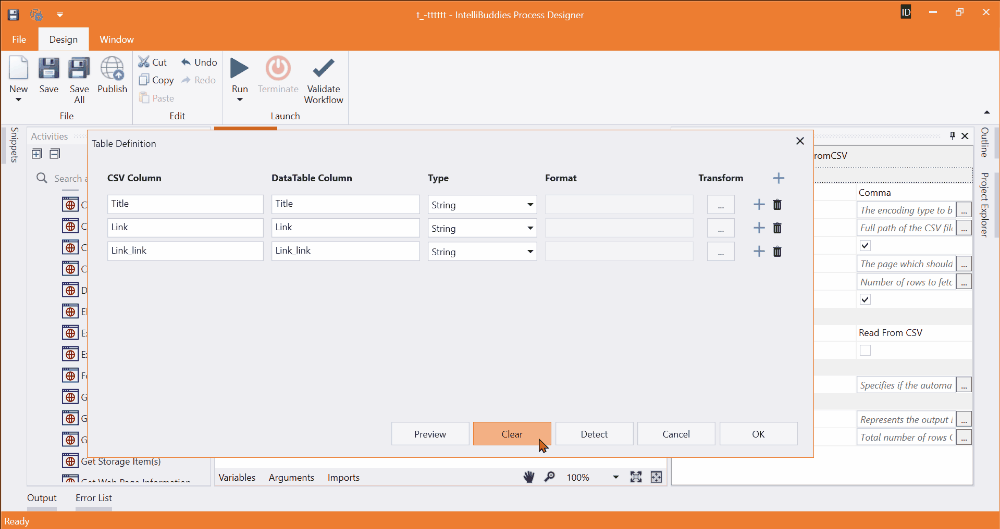Open the zoom 100% dropdown

(x=615, y=477)
